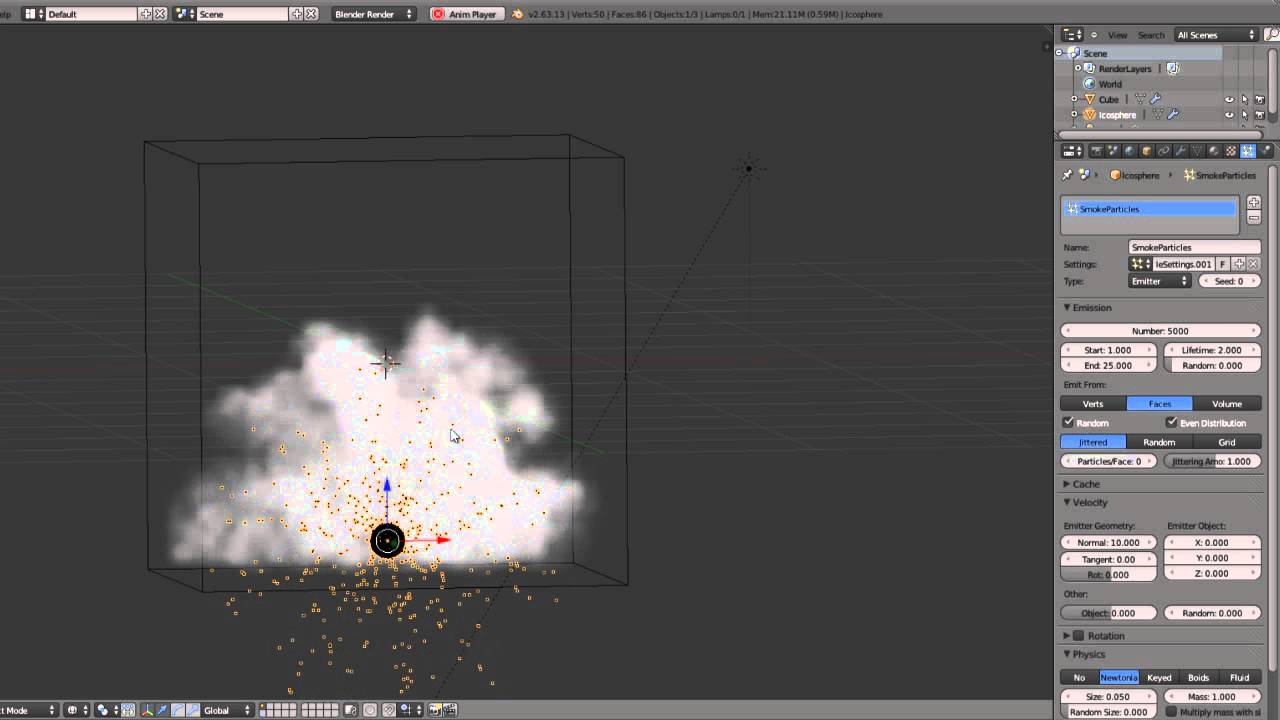Enable the Rotation panel checkbox

coord(1078,635)
